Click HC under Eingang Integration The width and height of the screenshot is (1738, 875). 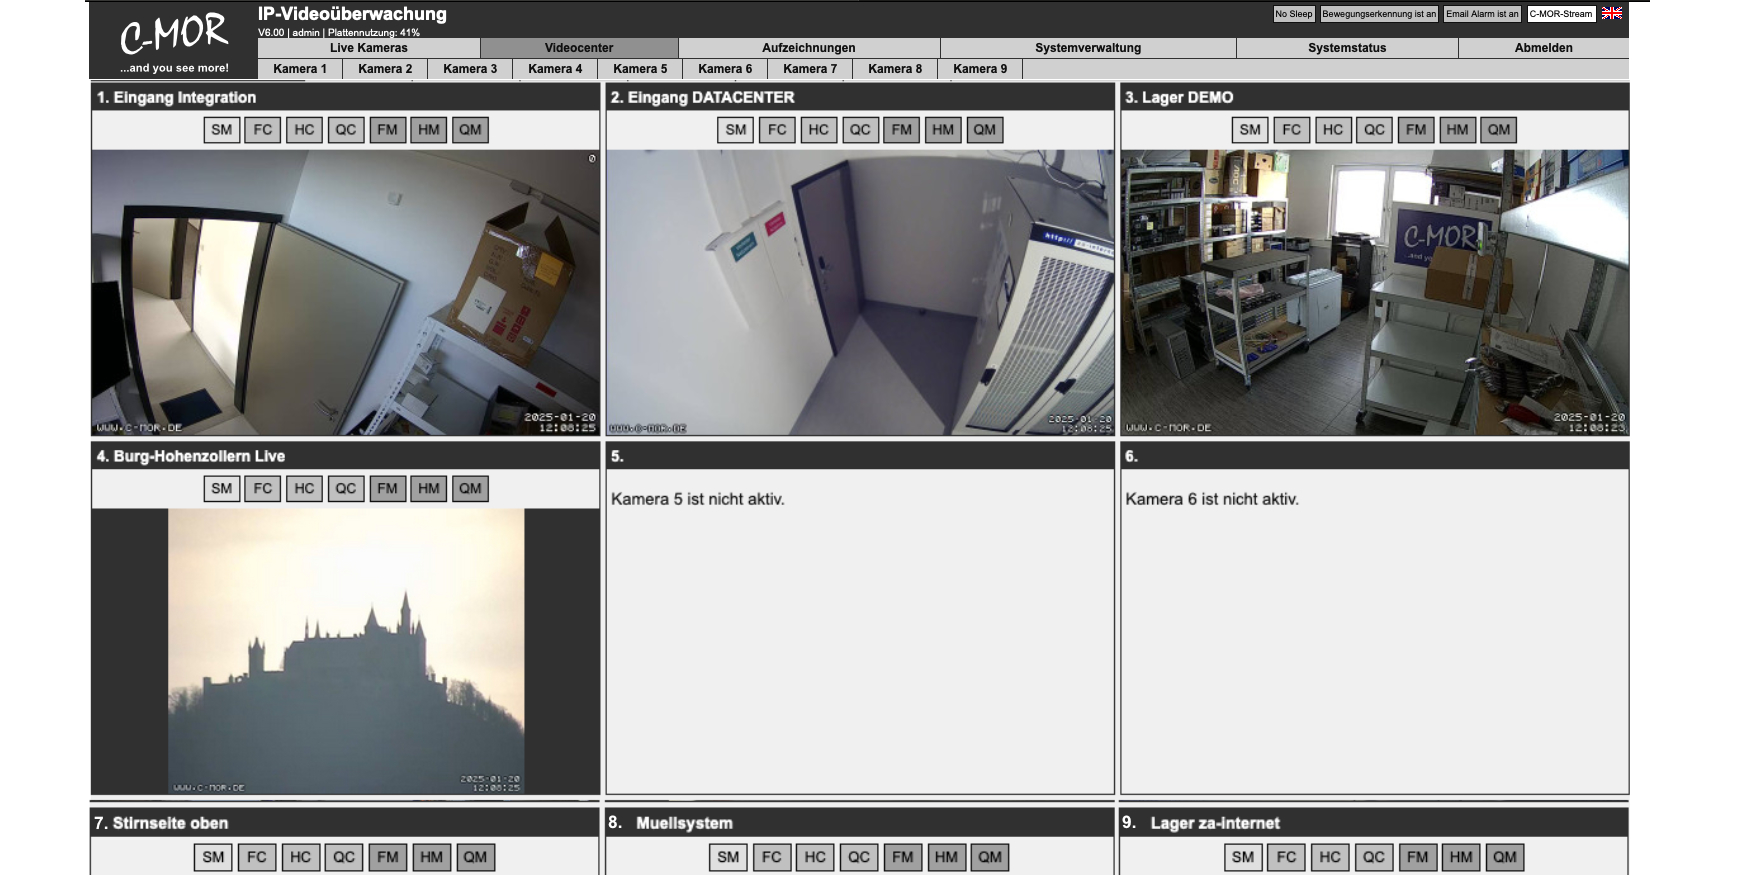pos(305,130)
